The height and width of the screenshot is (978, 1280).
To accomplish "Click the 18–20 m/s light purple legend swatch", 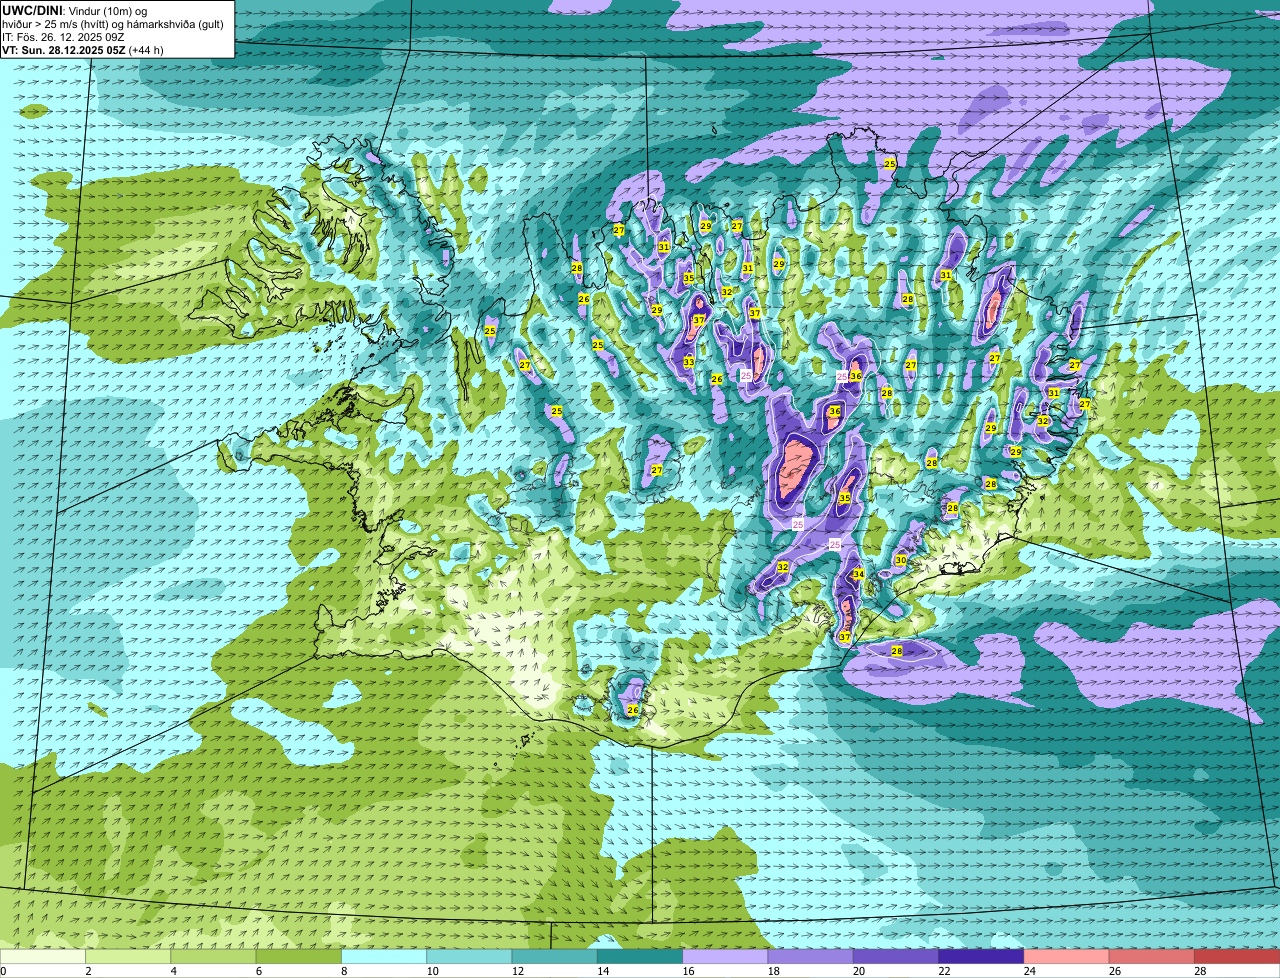I will (x=811, y=957).
